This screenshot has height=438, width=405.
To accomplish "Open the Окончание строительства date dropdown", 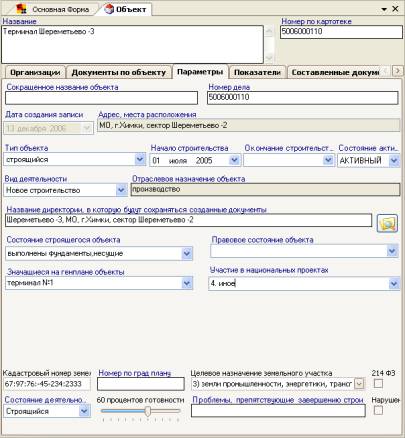I will [x=328, y=160].
